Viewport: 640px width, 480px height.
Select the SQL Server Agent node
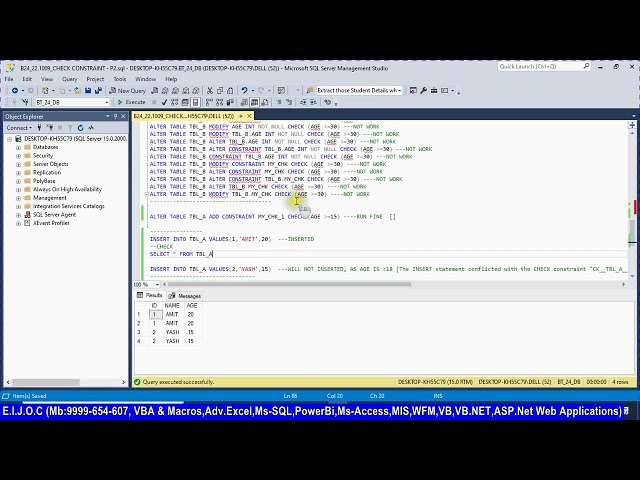[54, 215]
